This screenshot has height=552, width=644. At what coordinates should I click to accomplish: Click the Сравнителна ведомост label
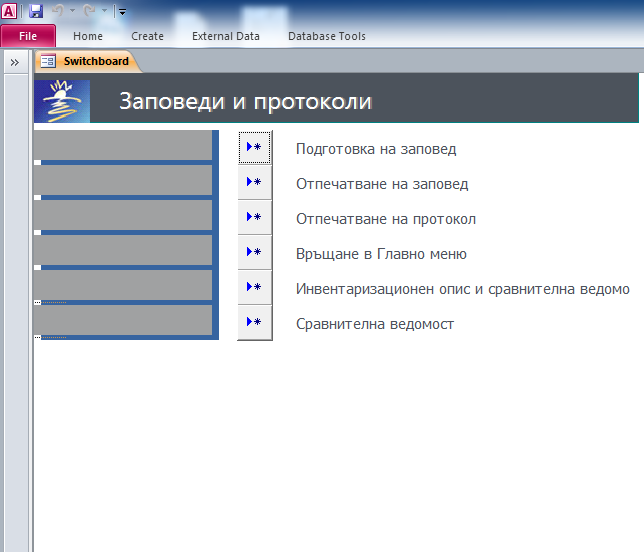(x=375, y=324)
